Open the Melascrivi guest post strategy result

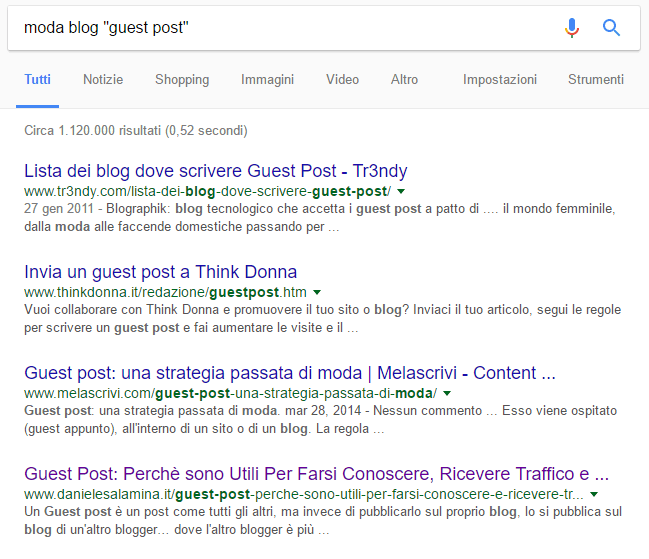(x=289, y=373)
